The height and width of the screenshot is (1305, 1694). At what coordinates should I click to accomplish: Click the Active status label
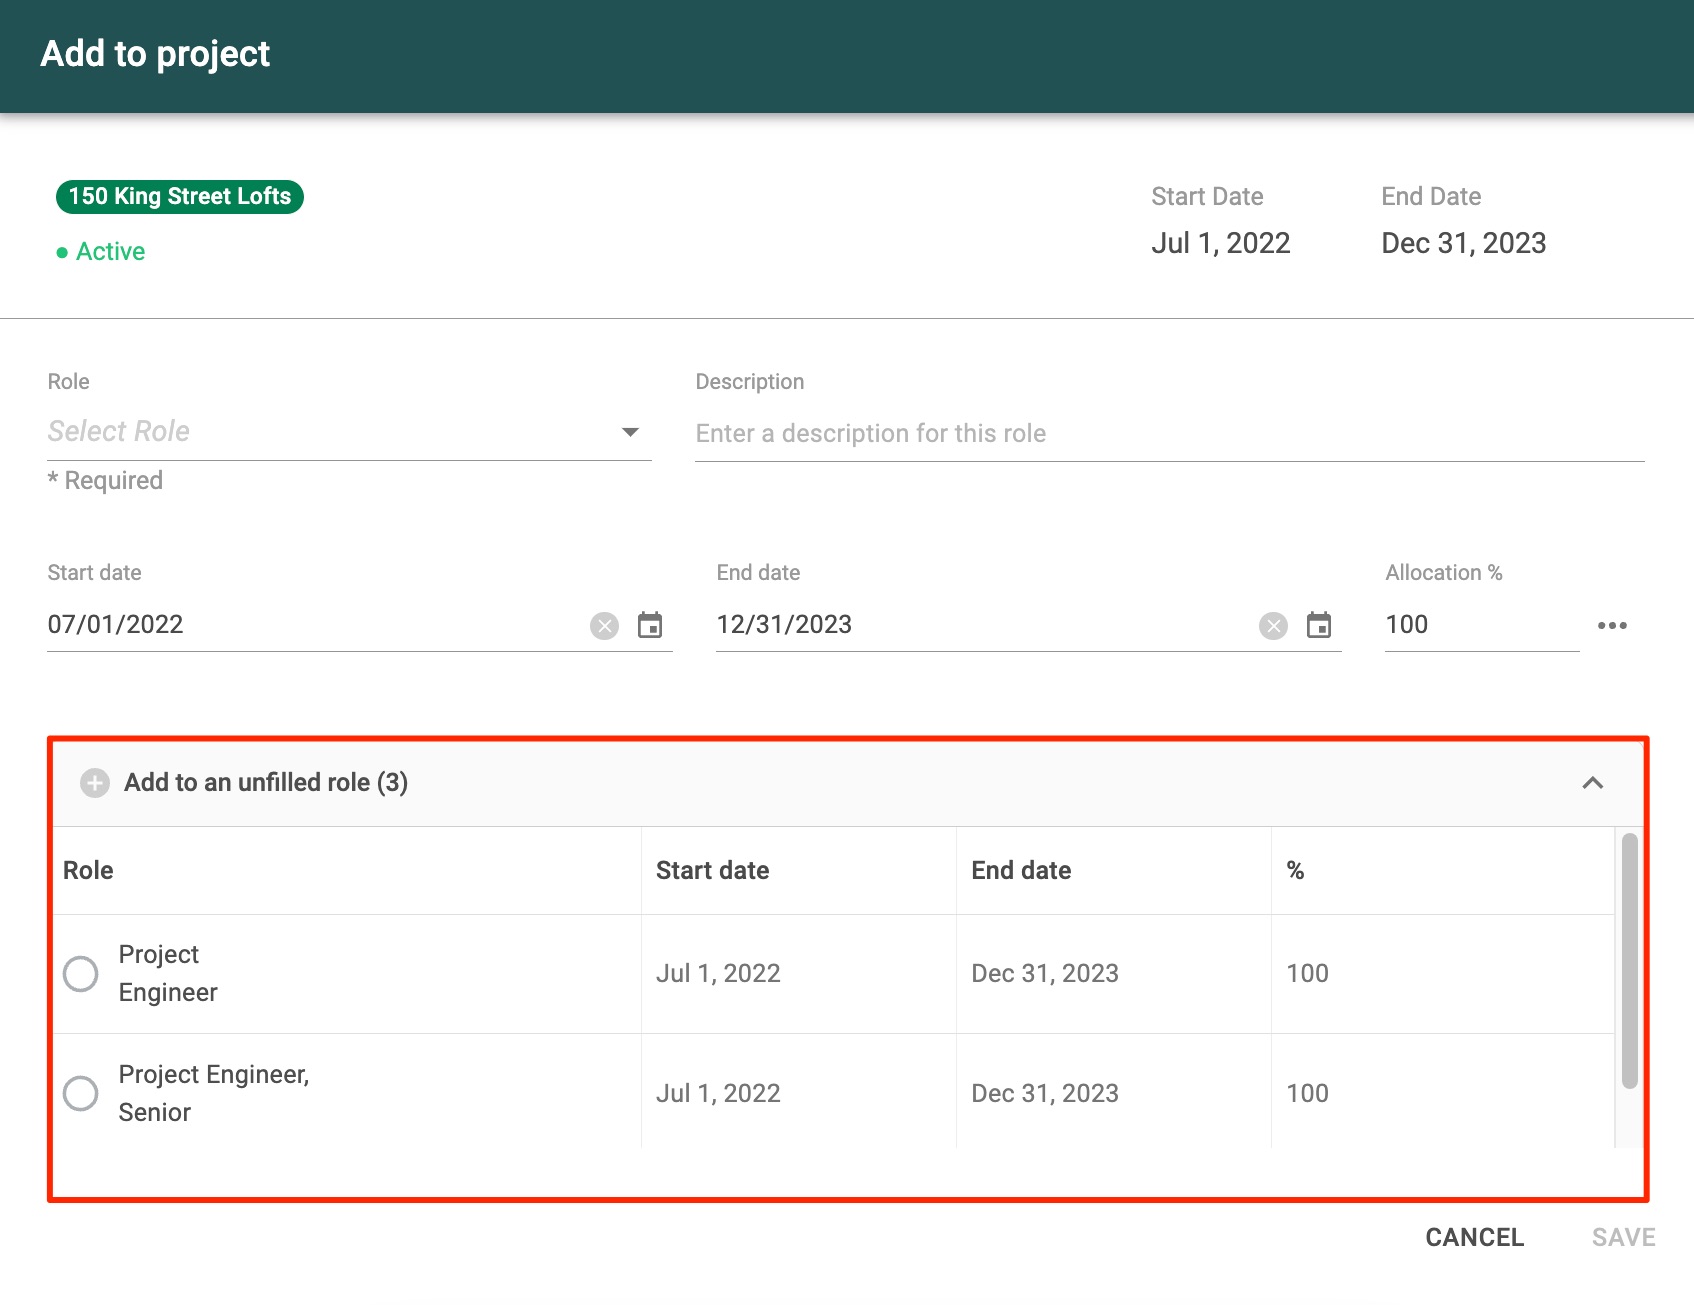(101, 252)
